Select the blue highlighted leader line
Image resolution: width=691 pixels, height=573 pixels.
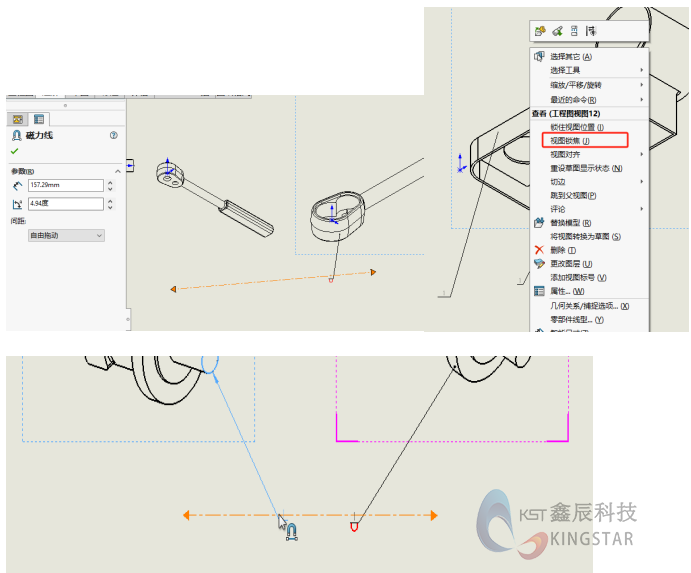pyautogui.click(x=247, y=443)
